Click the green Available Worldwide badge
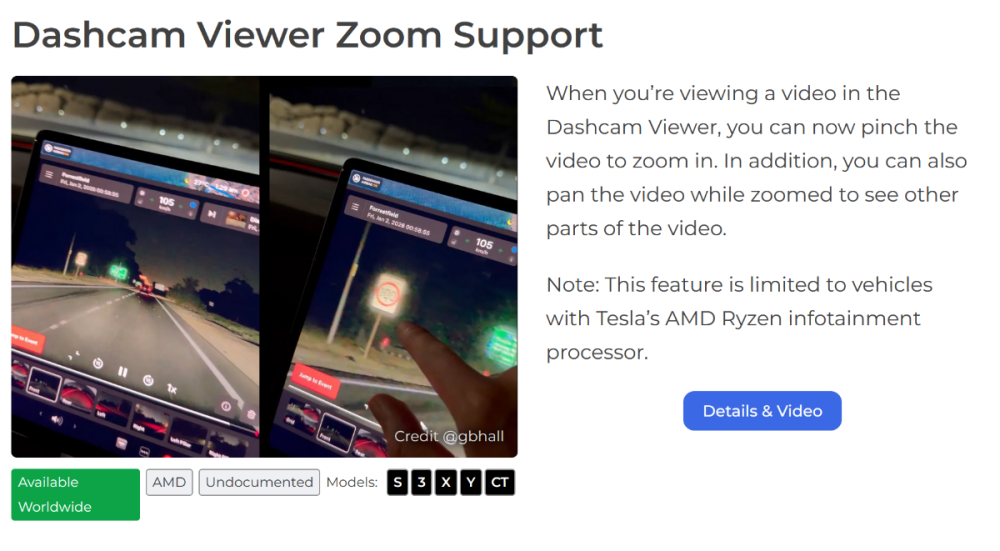 [75, 494]
